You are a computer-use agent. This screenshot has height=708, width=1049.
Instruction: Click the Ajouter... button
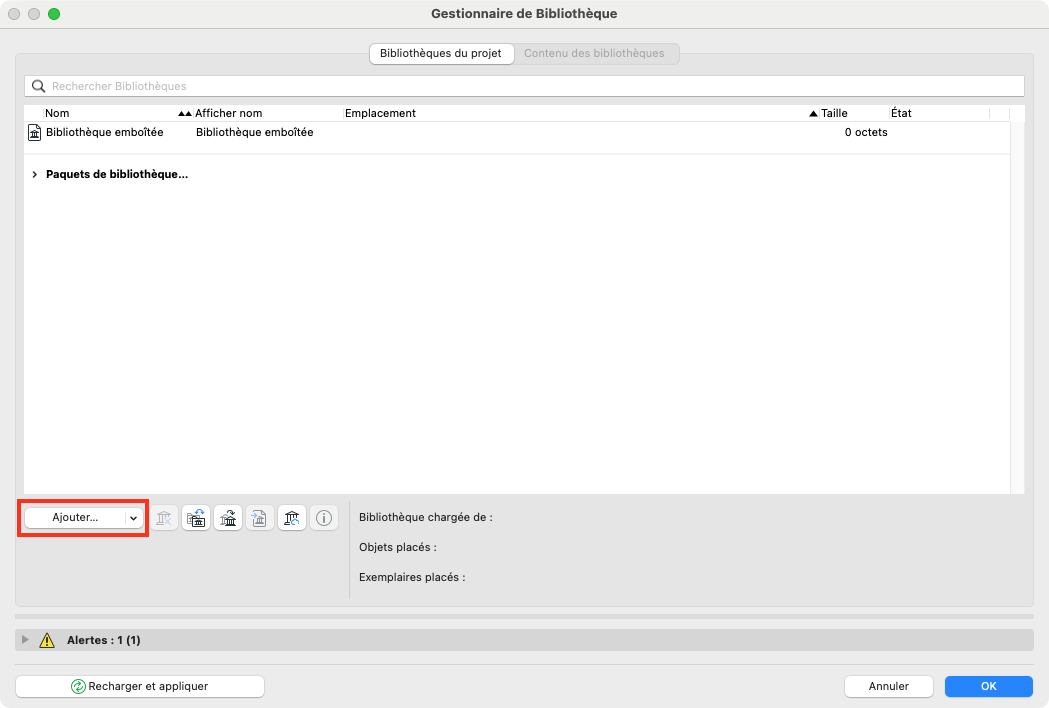(x=75, y=518)
